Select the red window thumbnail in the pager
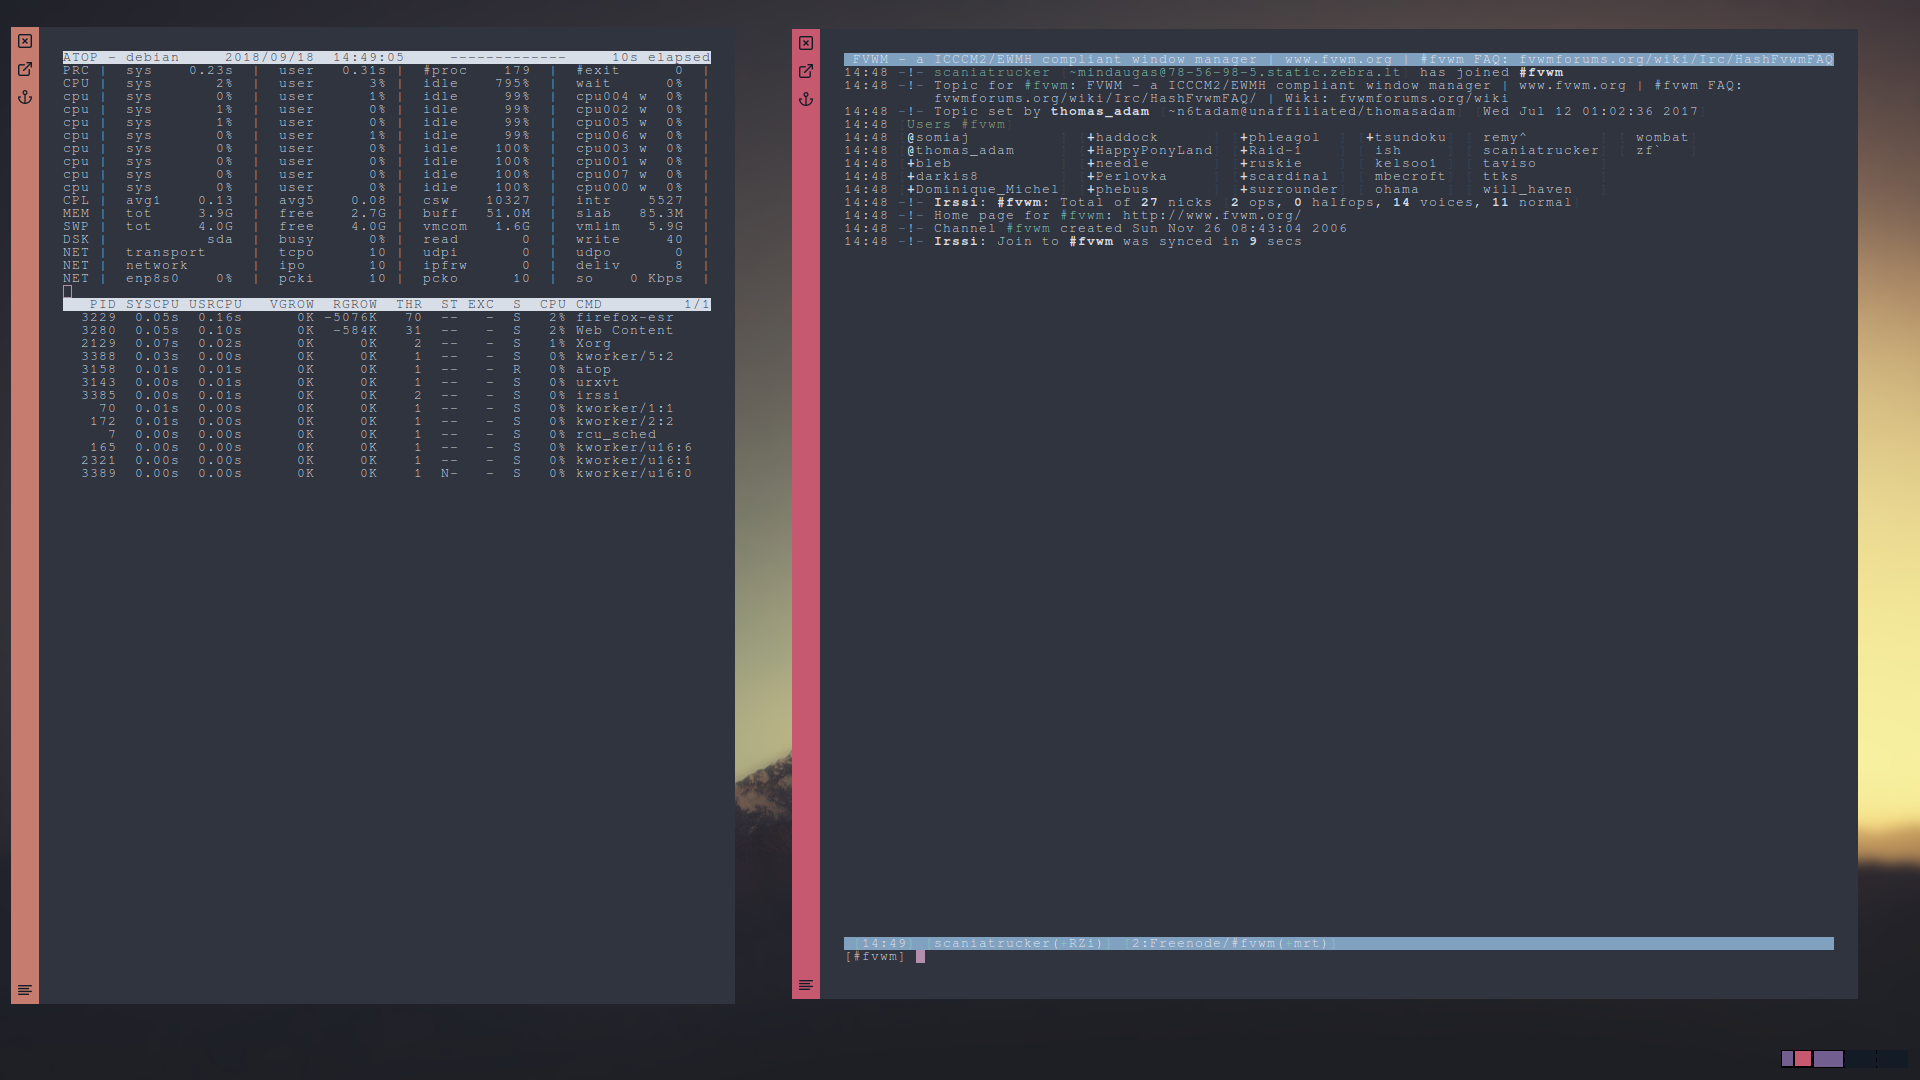 pos(1803,1059)
